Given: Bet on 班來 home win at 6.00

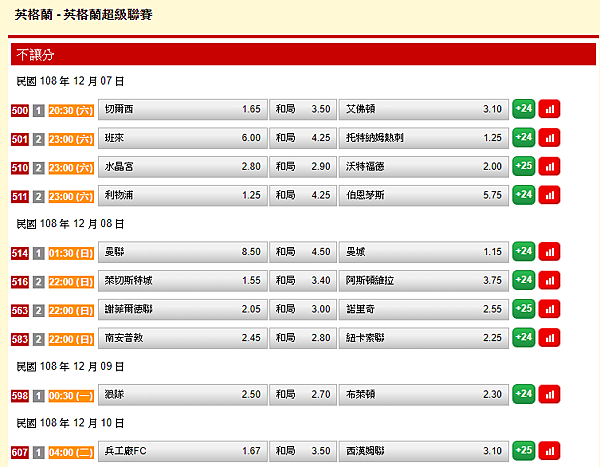Looking at the screenshot, I should pos(183,138).
